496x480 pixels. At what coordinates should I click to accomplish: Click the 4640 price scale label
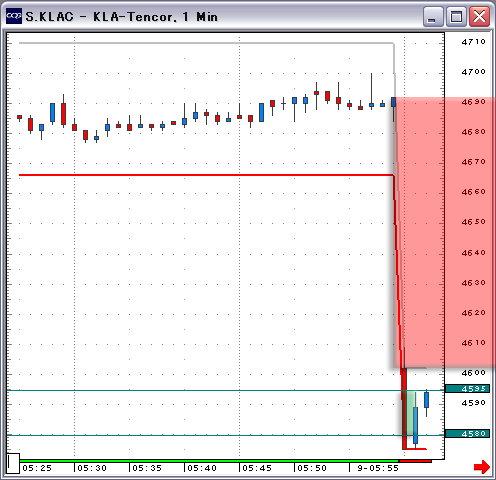[473, 253]
